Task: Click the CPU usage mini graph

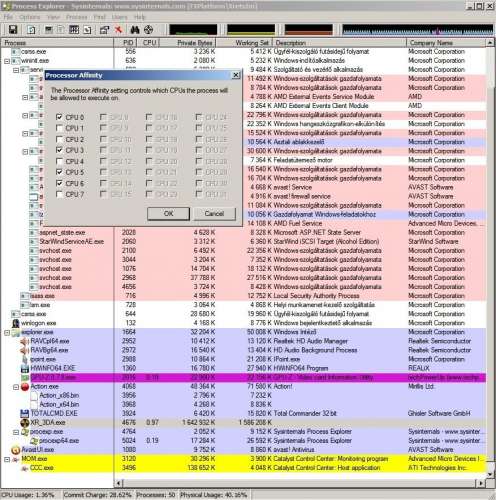Action: pos(193,30)
